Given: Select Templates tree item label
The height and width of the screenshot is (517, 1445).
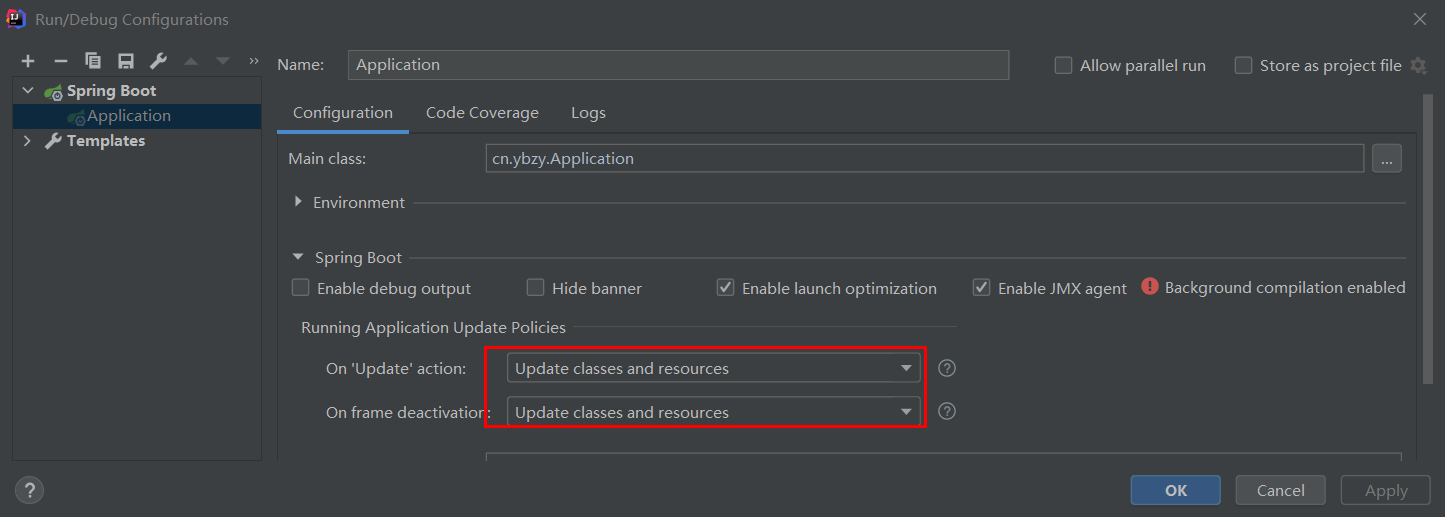Looking at the screenshot, I should coord(106,141).
